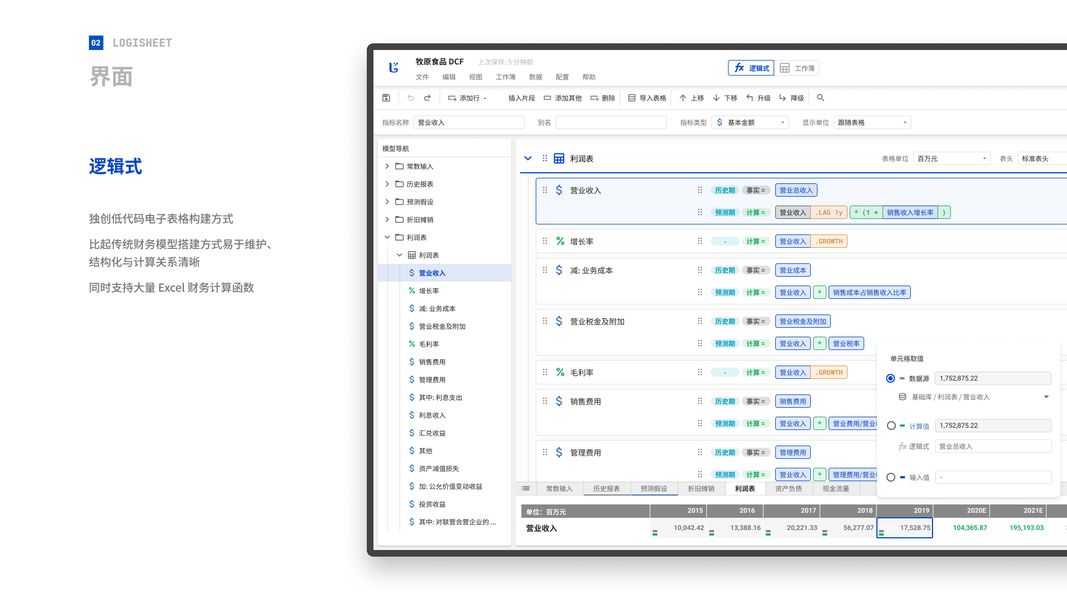Click the redo arrow icon
The width and height of the screenshot is (1067, 600).
pyautogui.click(x=427, y=98)
